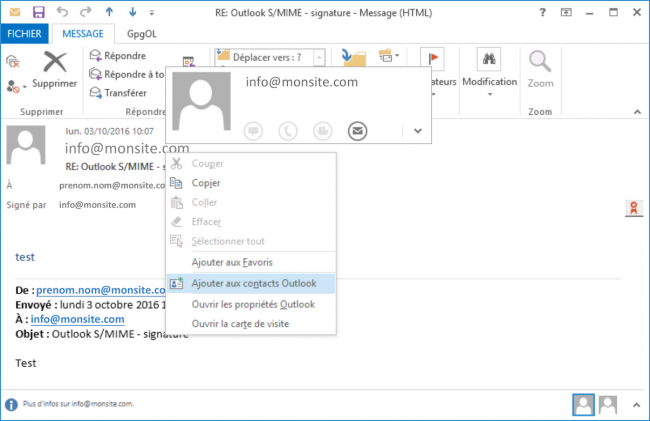Screen dimensions: 650x421
Task: Click Copier in the context menu
Action: pyautogui.click(x=251, y=183)
